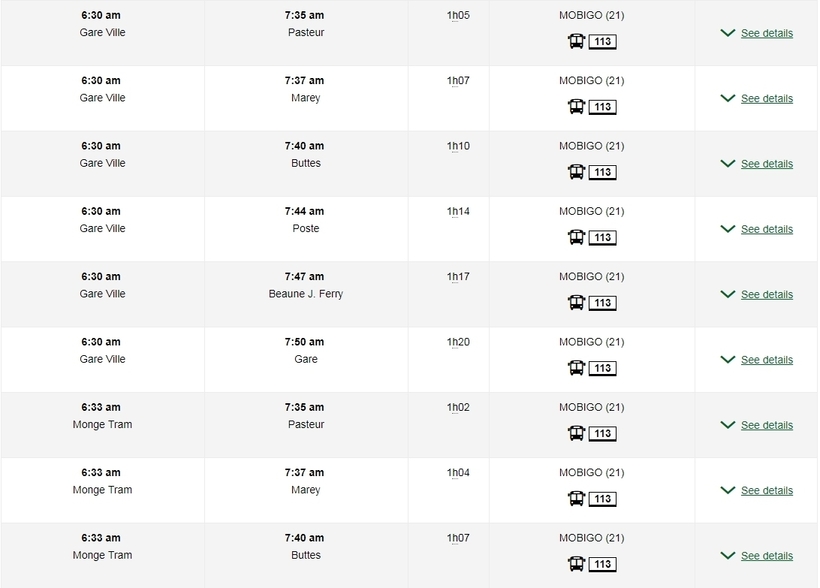
Task: Click the 1h10 duration abbreviation
Action: 458,146
